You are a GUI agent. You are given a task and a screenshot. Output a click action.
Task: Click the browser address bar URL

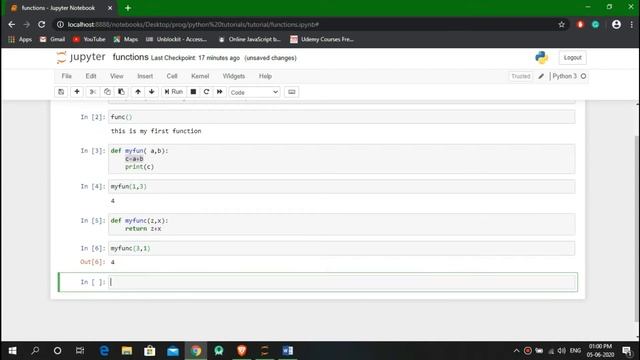193,24
